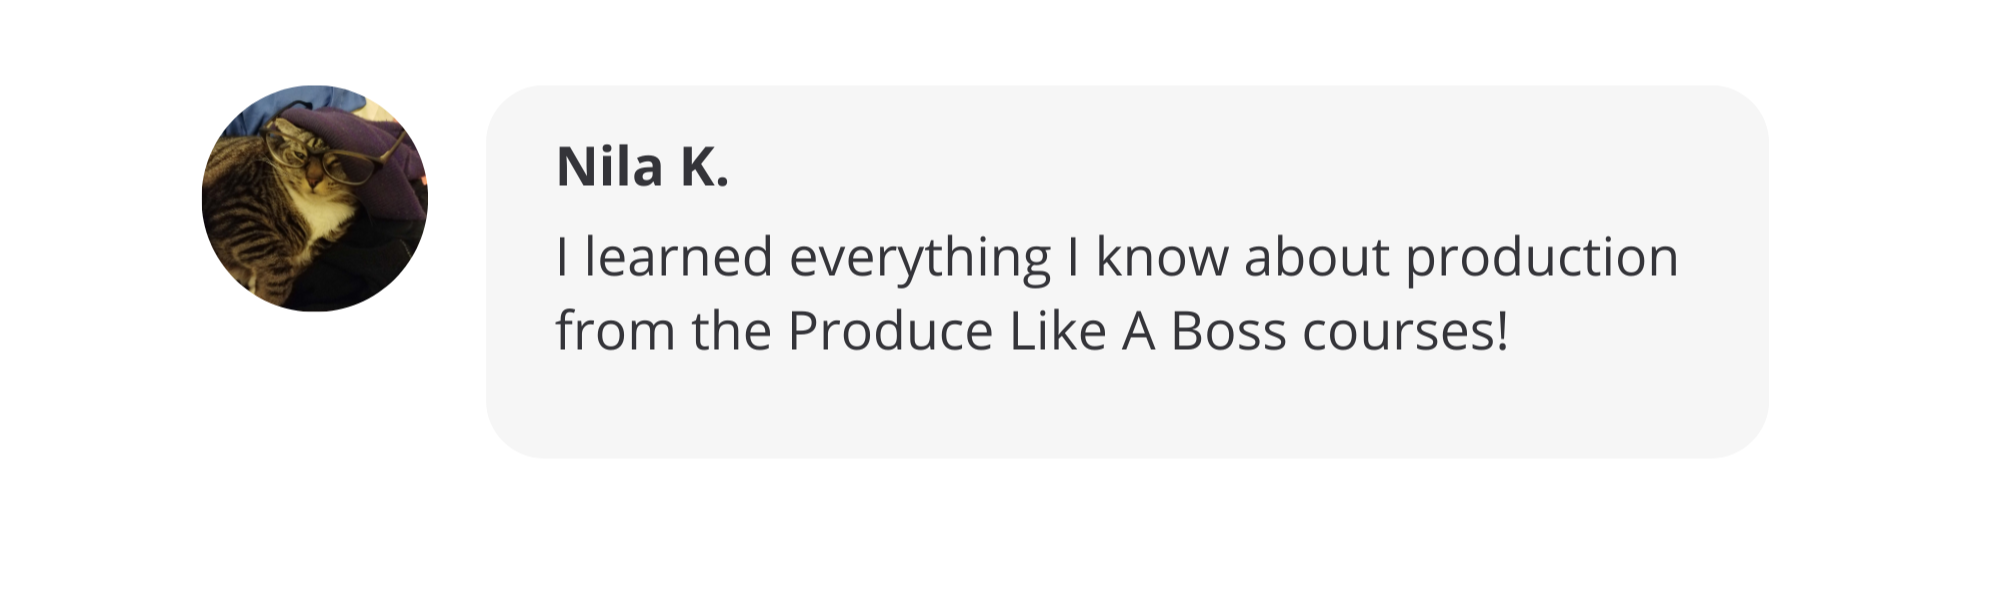This screenshot has width=2000, height=595.
Task: Click the word know in the testimonial
Action: [x=1162, y=257]
